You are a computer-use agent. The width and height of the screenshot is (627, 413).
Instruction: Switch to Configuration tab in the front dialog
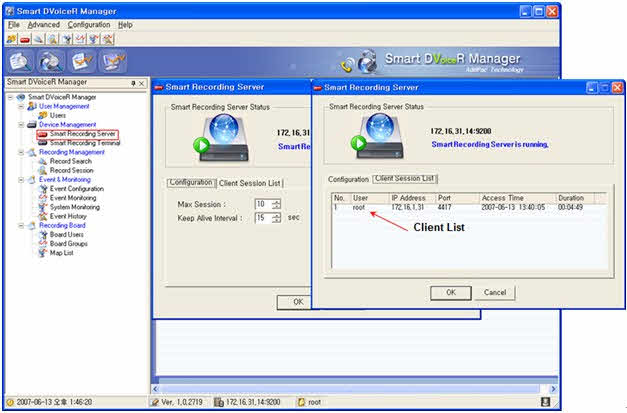[x=349, y=179]
